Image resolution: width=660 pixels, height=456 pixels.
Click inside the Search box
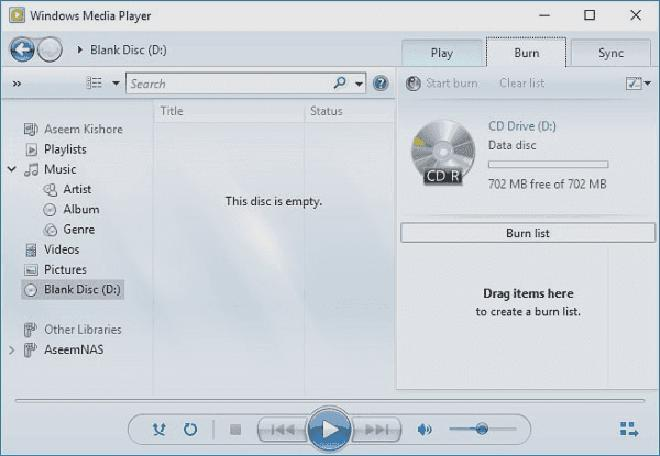click(229, 83)
